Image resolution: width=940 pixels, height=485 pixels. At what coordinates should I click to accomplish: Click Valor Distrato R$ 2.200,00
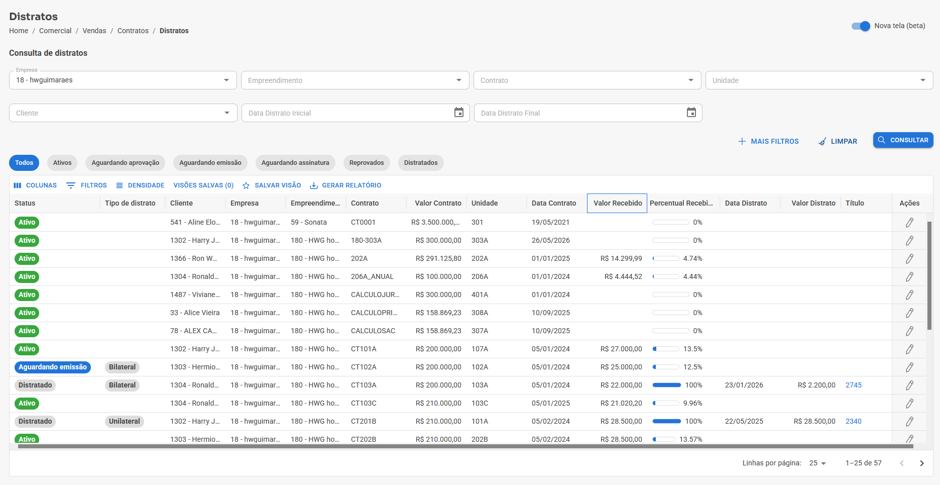(x=817, y=385)
